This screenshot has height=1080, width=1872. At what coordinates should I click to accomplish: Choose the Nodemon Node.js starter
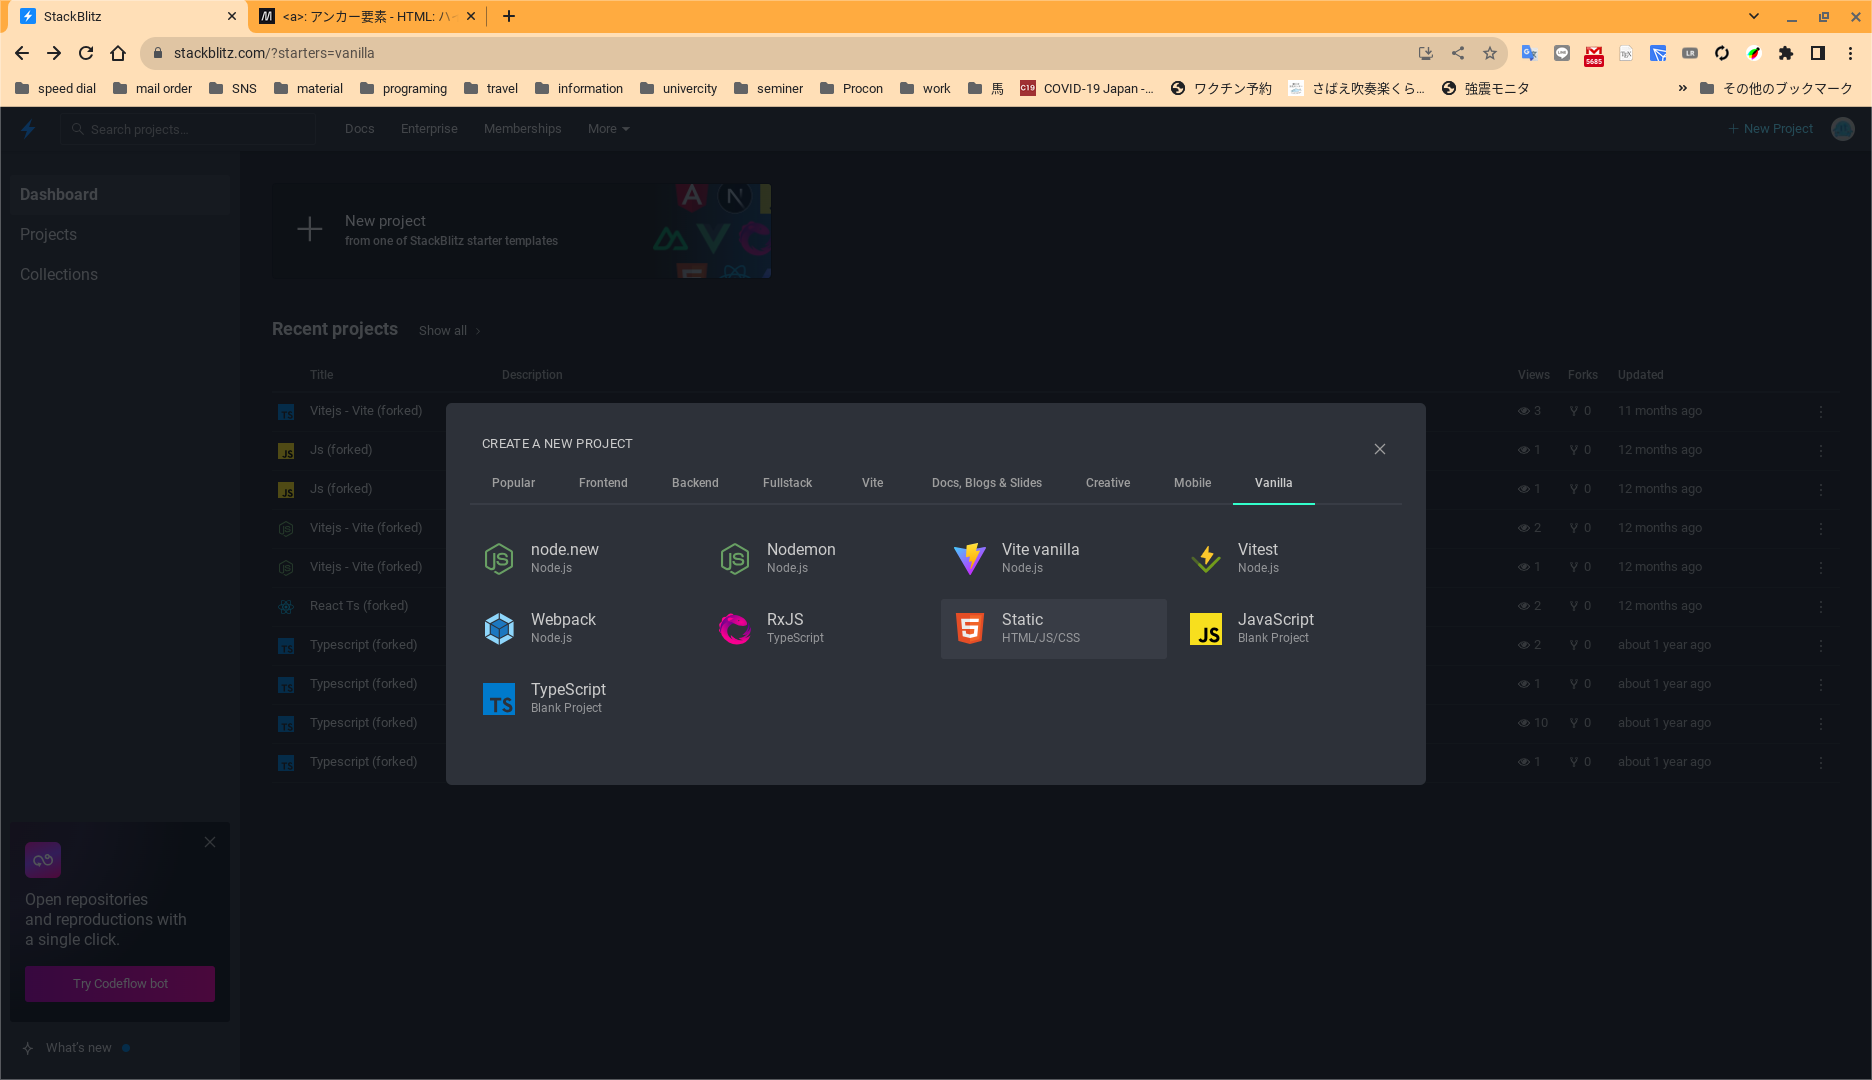[819, 558]
